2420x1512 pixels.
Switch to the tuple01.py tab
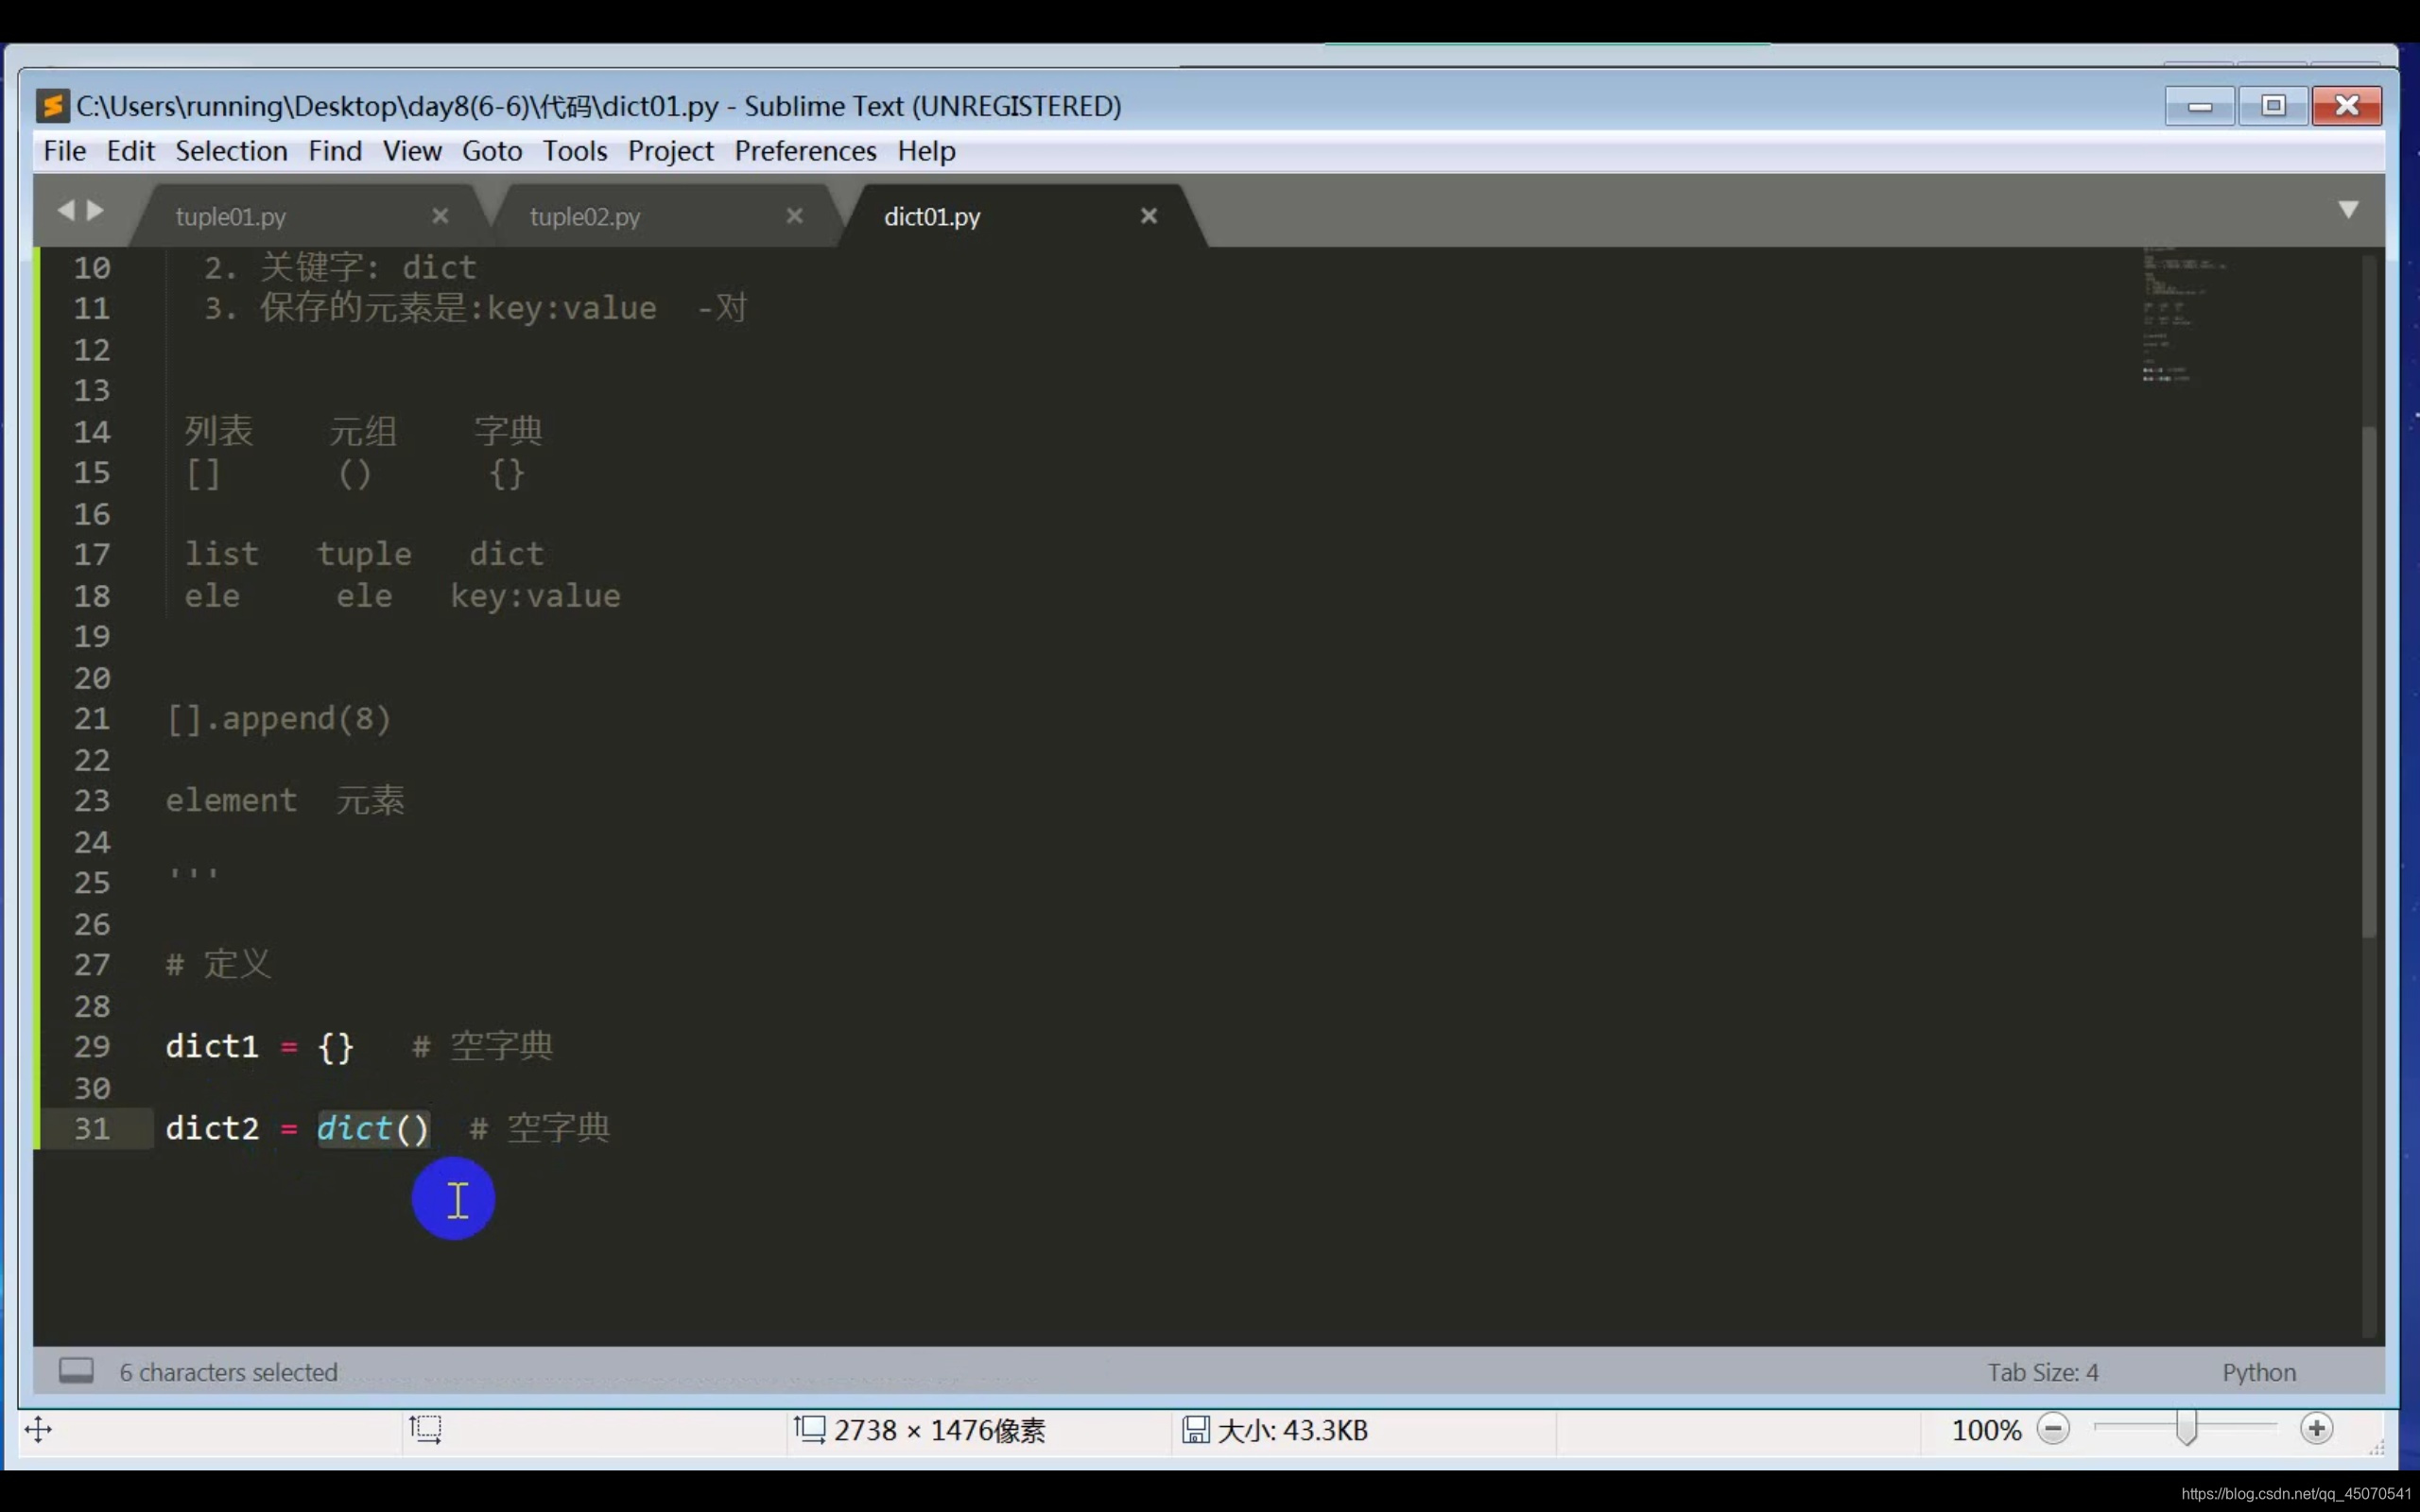231,217
